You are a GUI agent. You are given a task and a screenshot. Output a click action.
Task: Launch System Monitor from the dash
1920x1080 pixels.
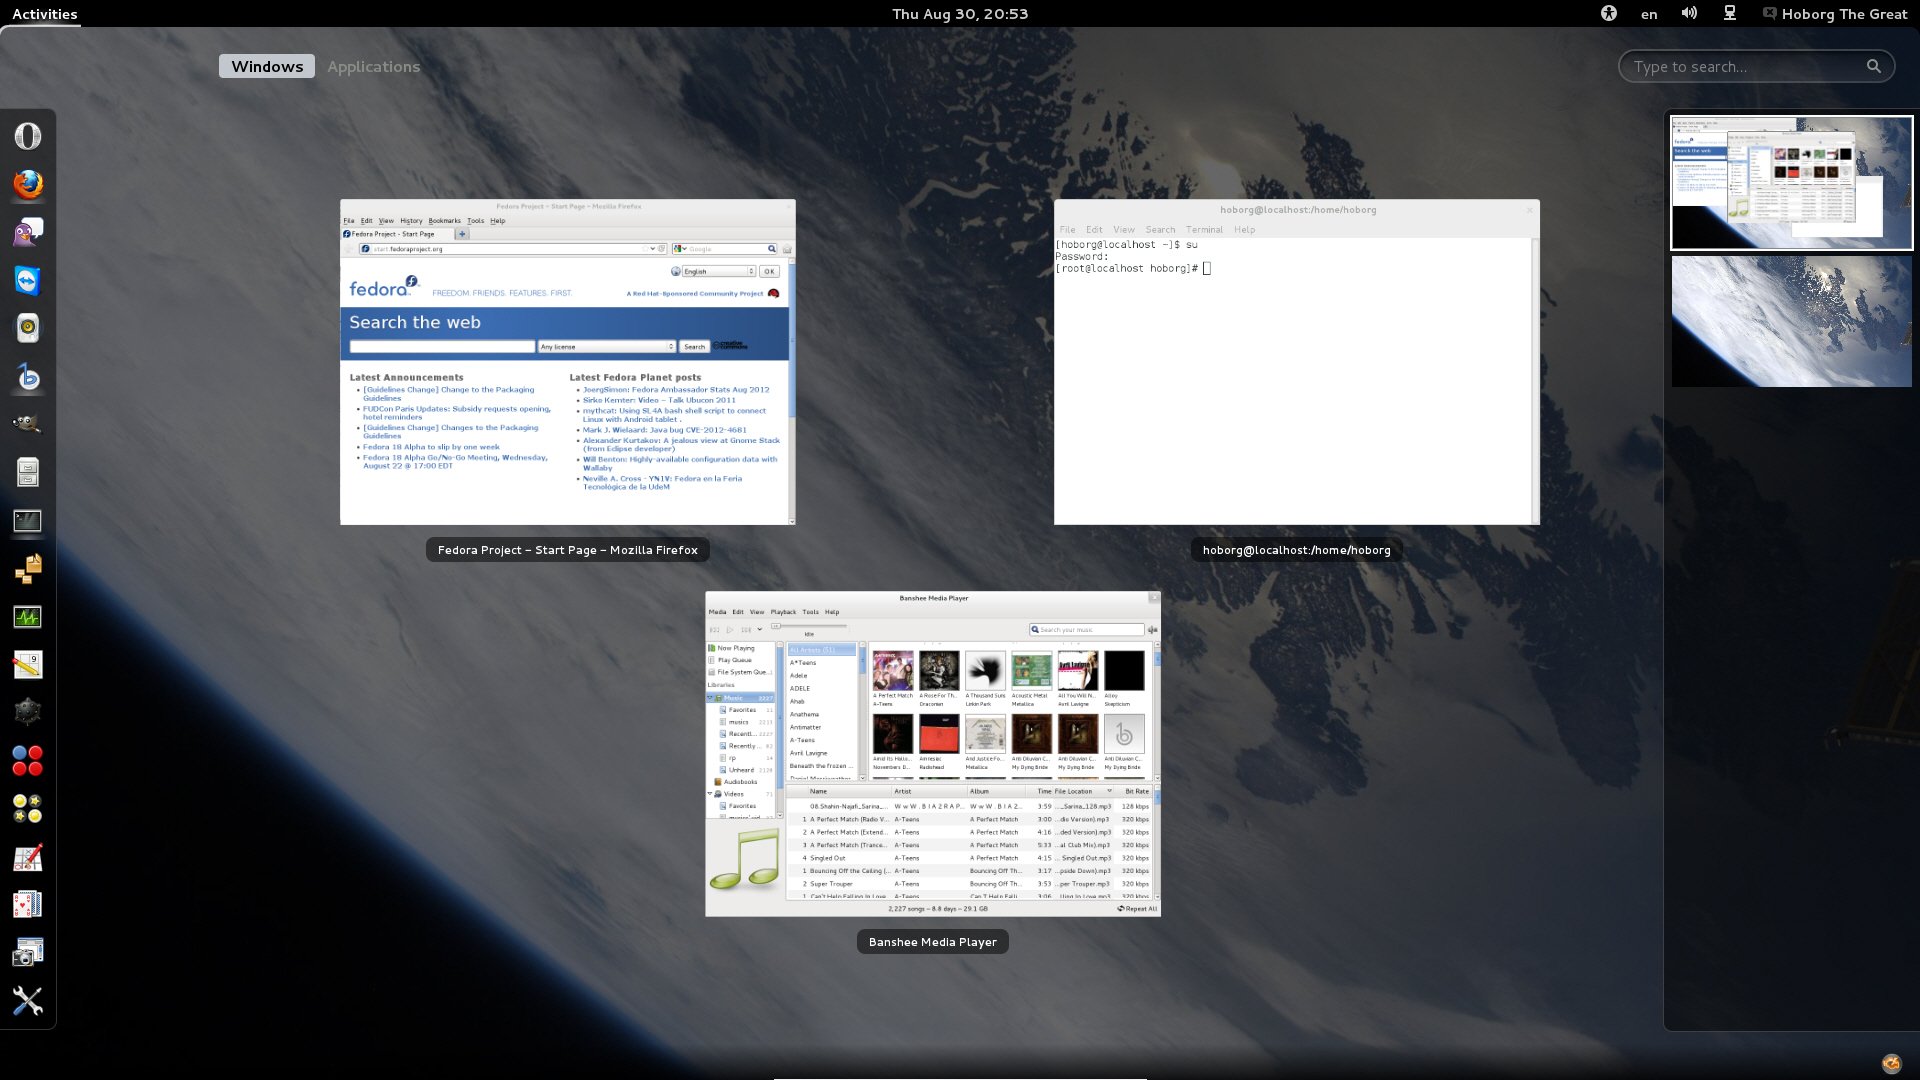[28, 617]
